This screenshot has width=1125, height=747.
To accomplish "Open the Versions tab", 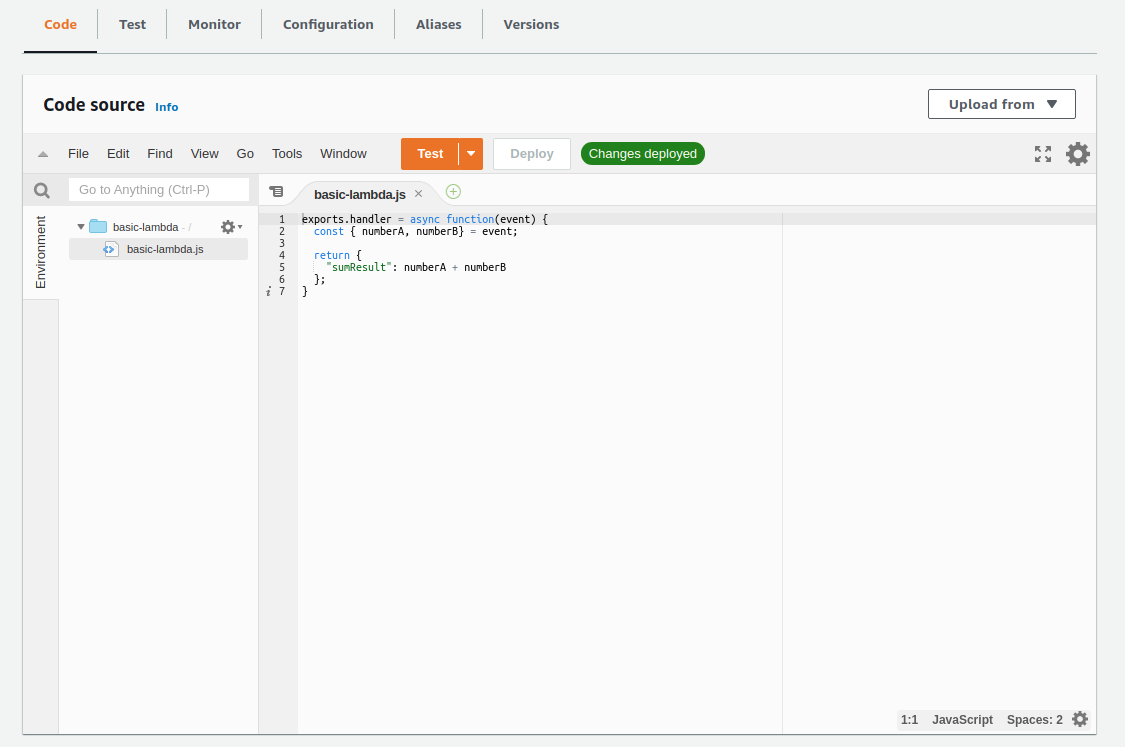I will pyautogui.click(x=531, y=24).
